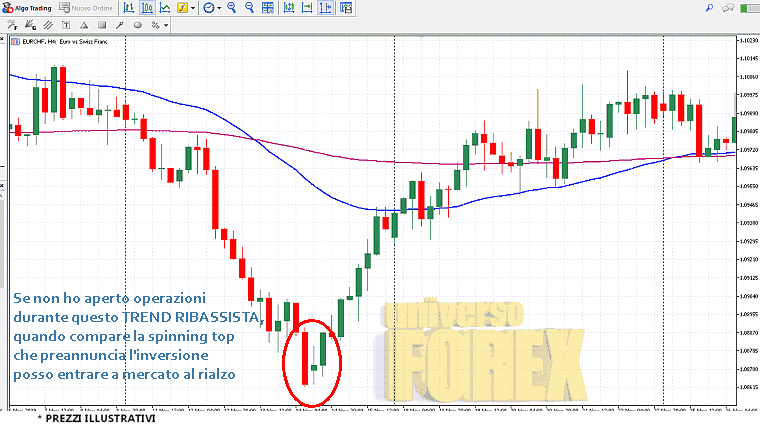Switch chart to bar chart view
Image resolution: width=760 pixels, height=425 pixels.
[x=130, y=7]
